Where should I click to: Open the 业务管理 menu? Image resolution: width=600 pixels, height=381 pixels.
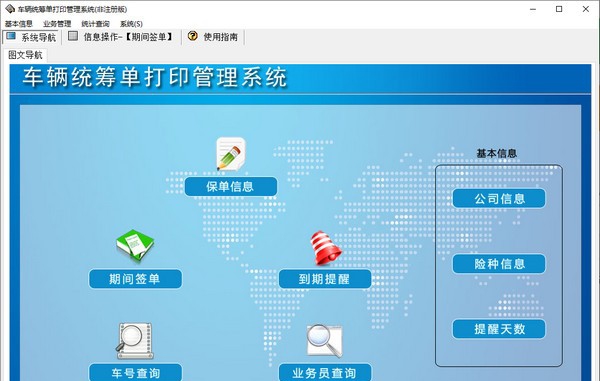57,24
